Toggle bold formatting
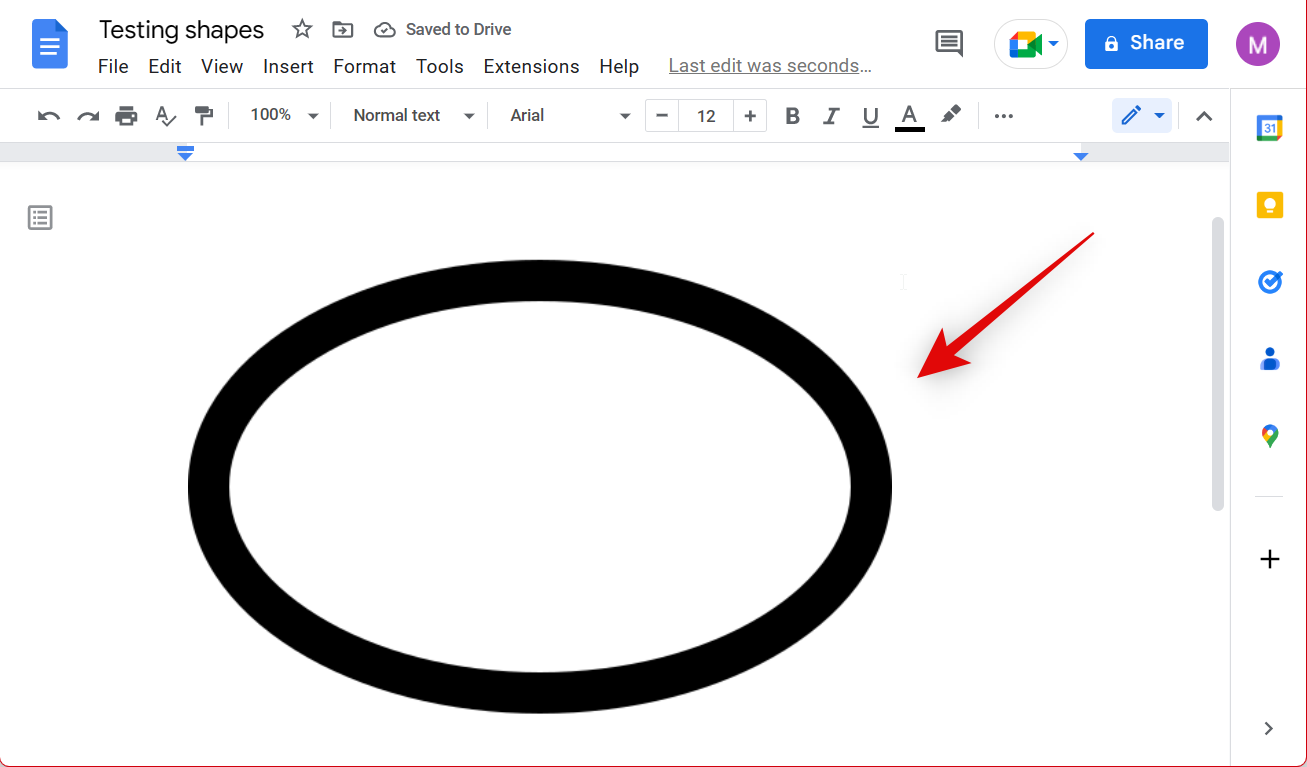 point(793,116)
